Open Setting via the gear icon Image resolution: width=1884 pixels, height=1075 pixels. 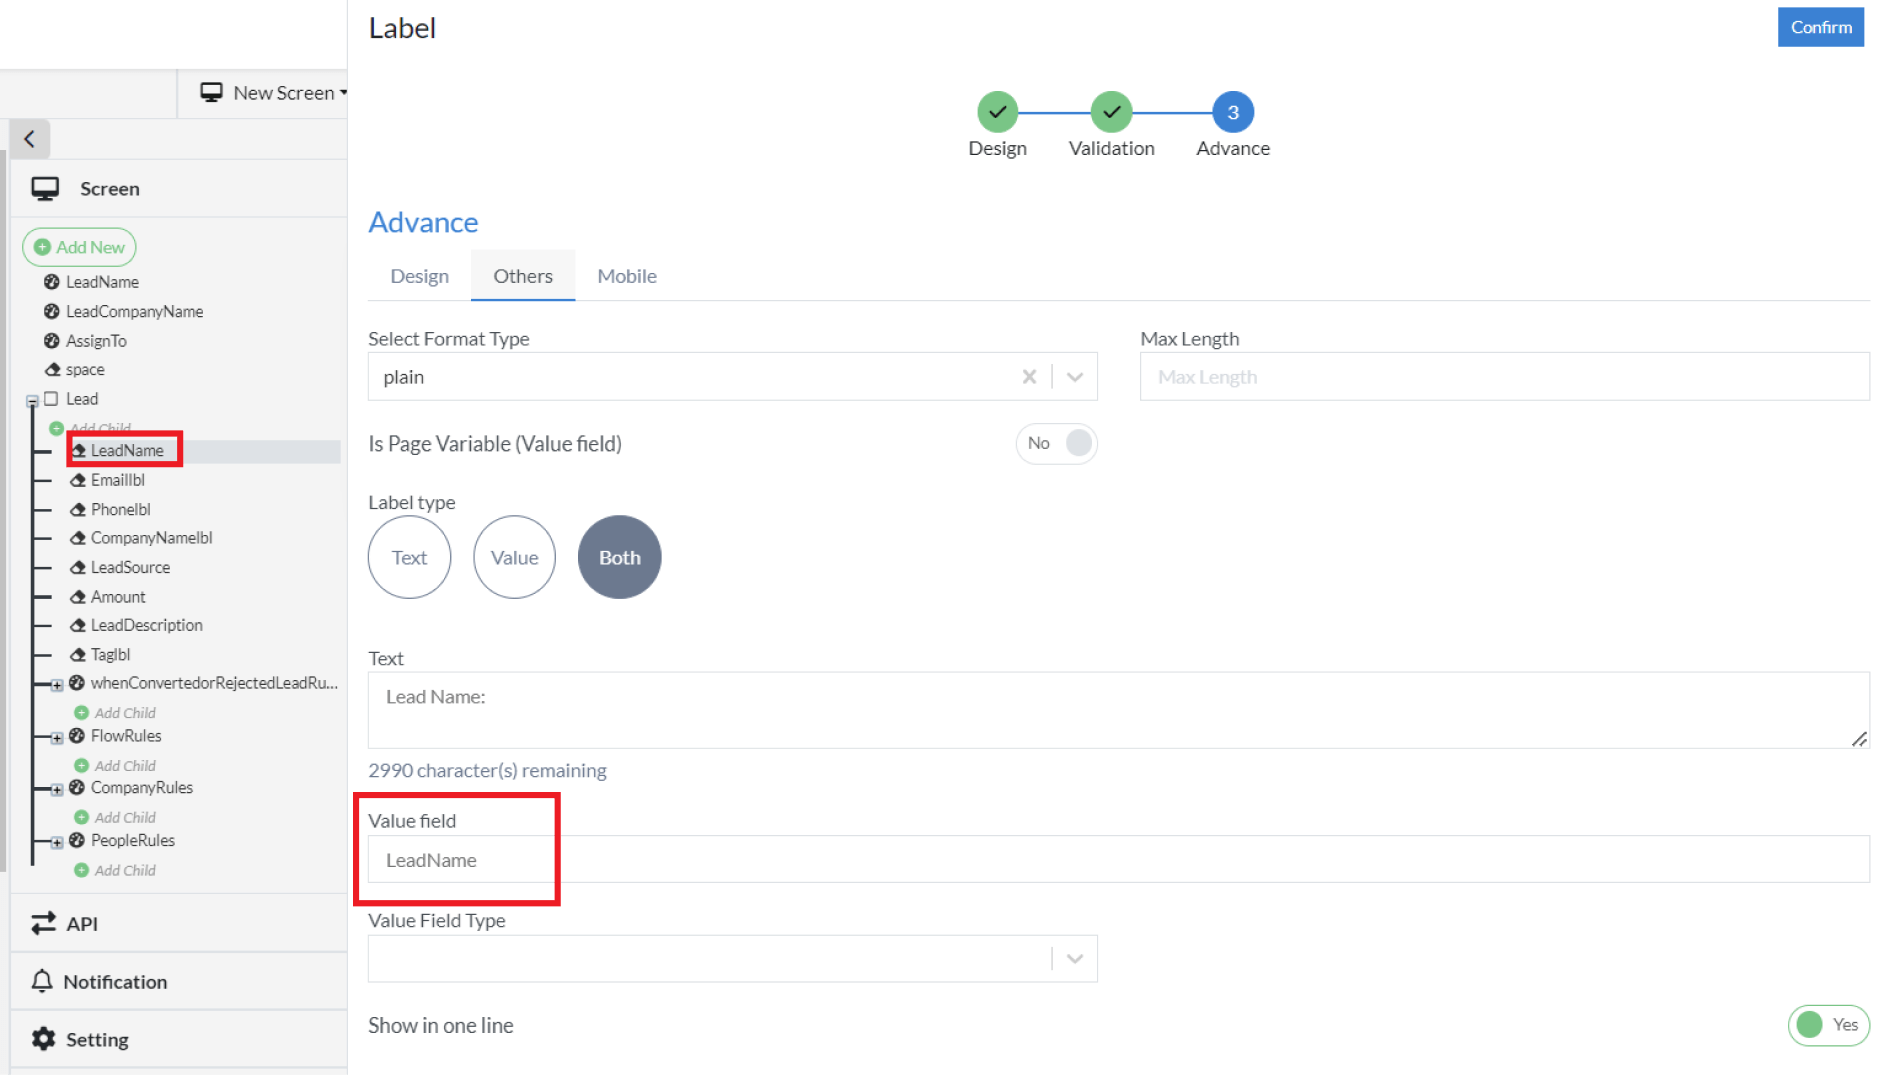point(43,1039)
